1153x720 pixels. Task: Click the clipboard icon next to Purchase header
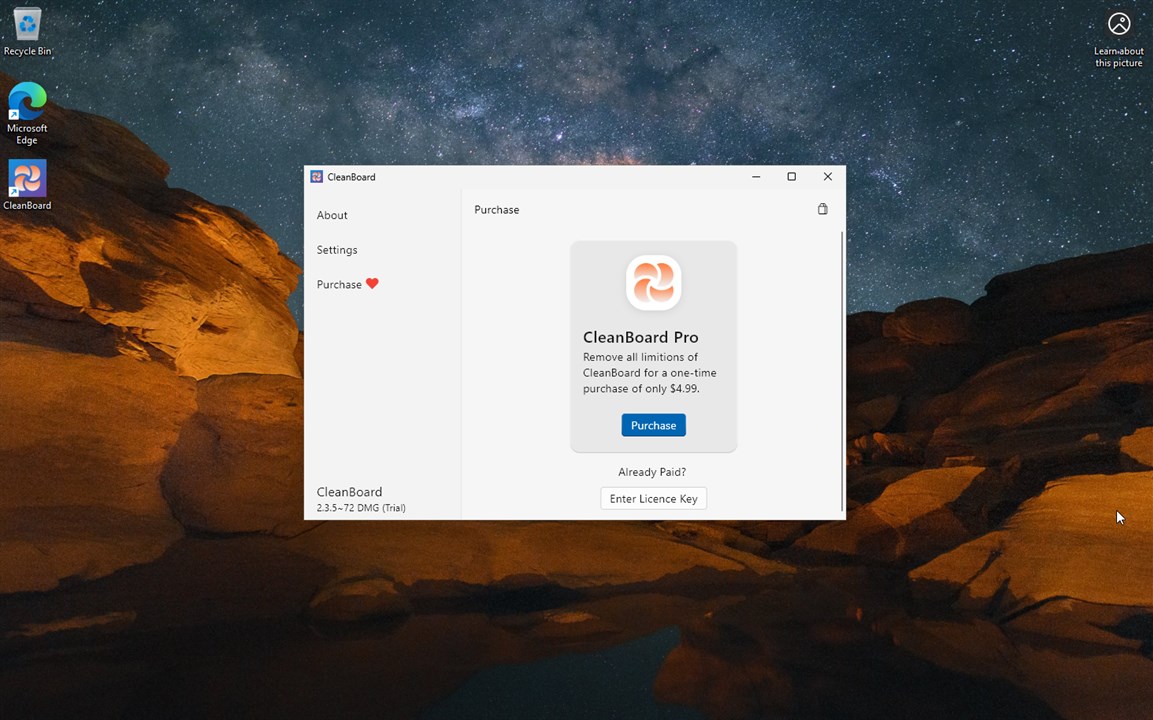tap(823, 209)
